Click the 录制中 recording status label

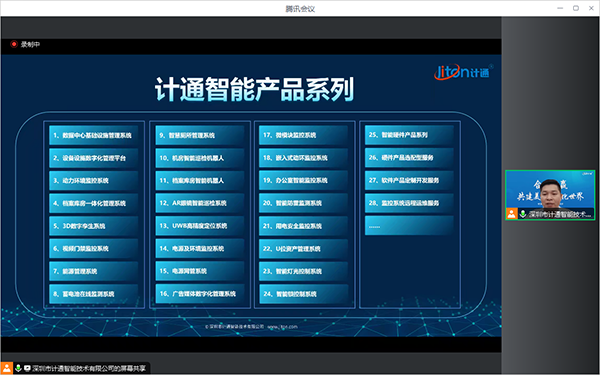pyautogui.click(x=30, y=45)
